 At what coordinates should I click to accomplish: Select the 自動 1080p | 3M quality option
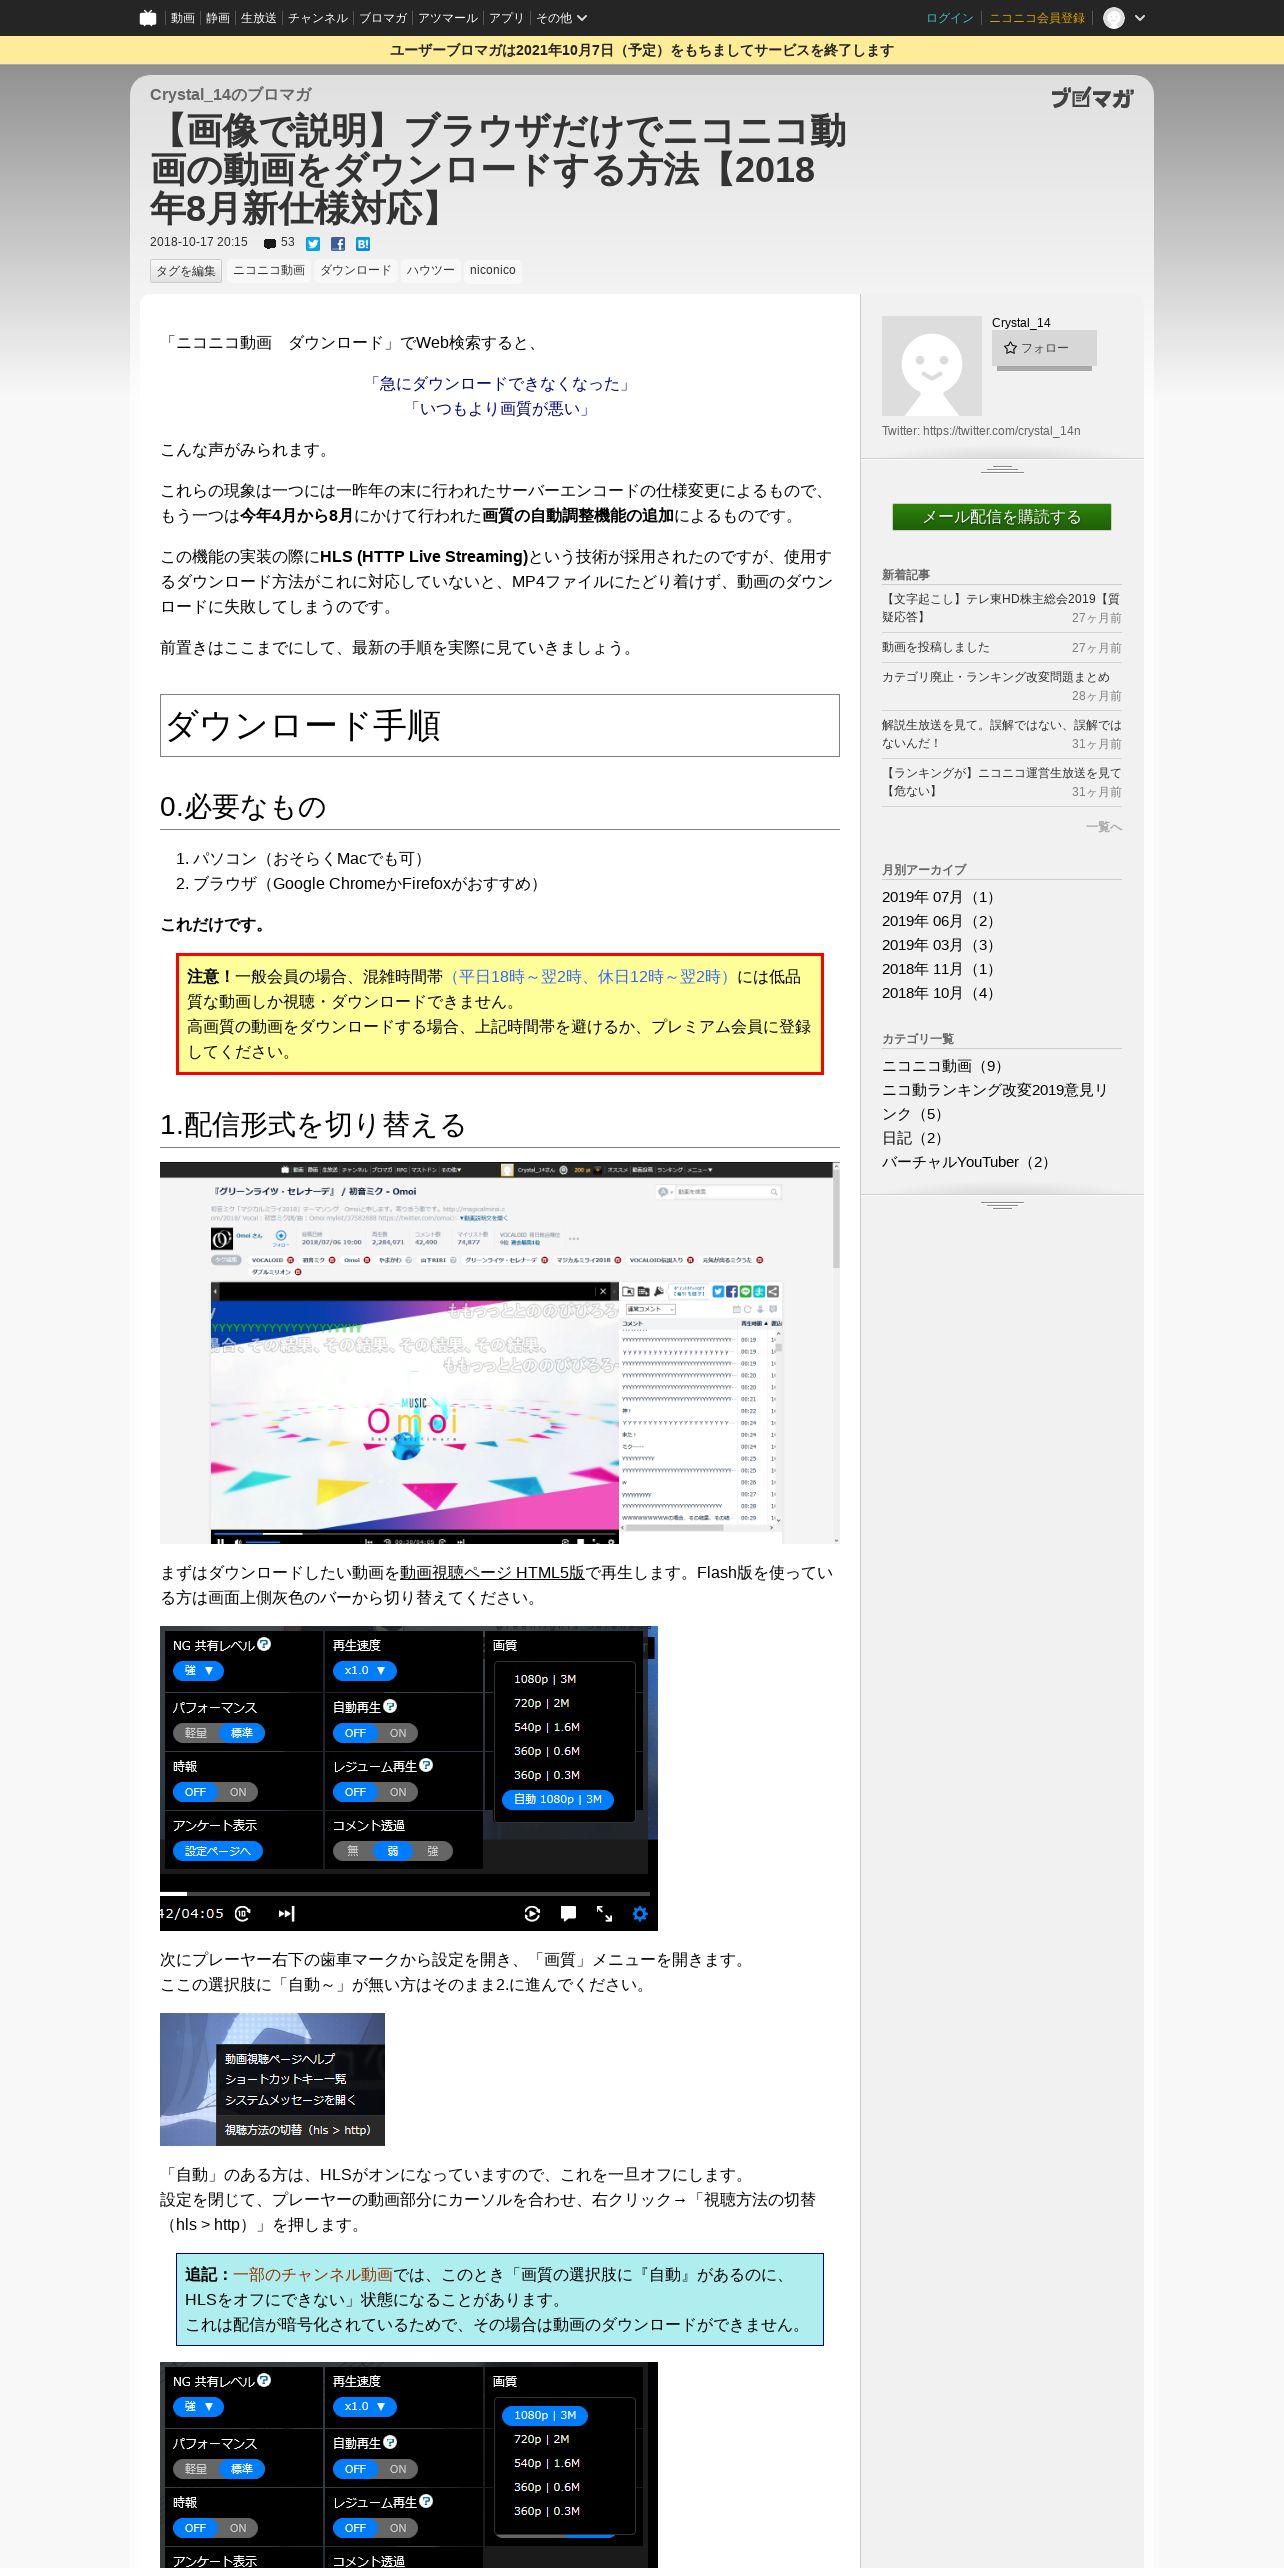(558, 1799)
